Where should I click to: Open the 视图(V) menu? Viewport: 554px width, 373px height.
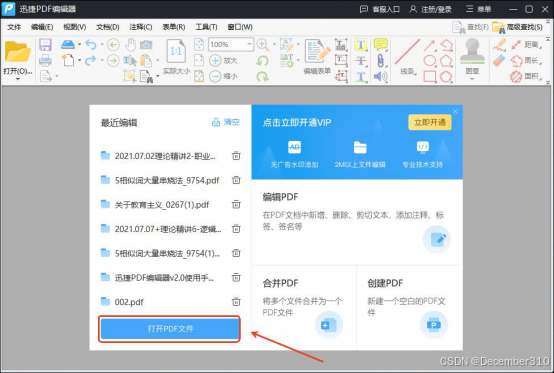(75, 27)
